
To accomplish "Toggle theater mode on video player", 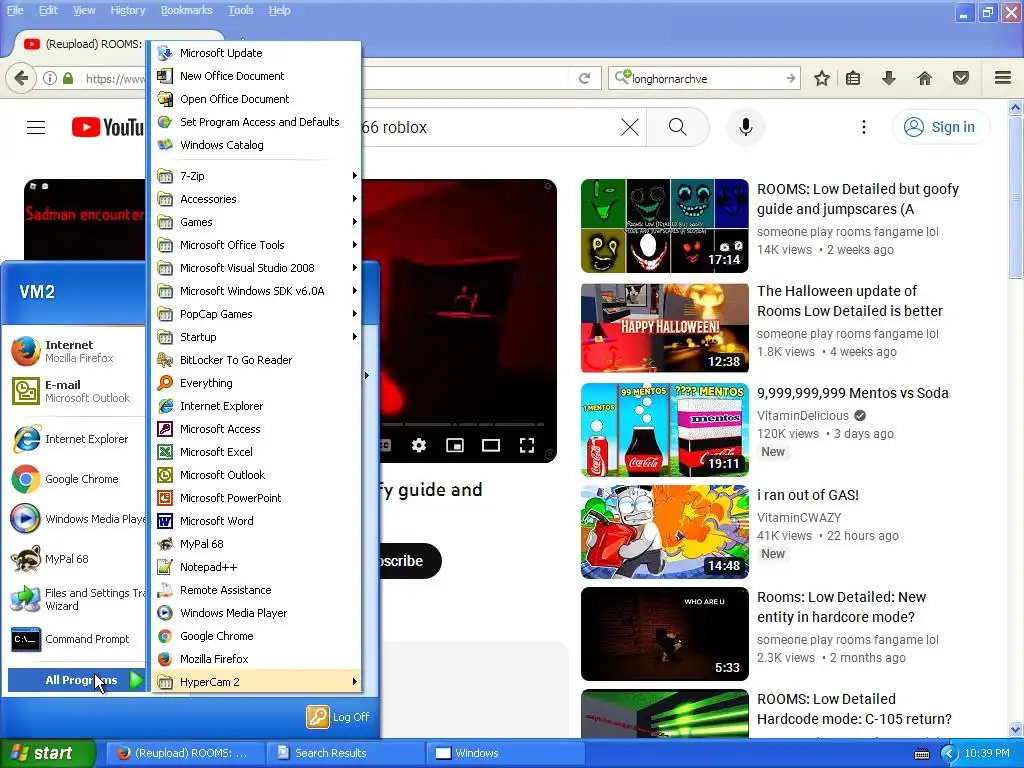I will (x=490, y=445).
